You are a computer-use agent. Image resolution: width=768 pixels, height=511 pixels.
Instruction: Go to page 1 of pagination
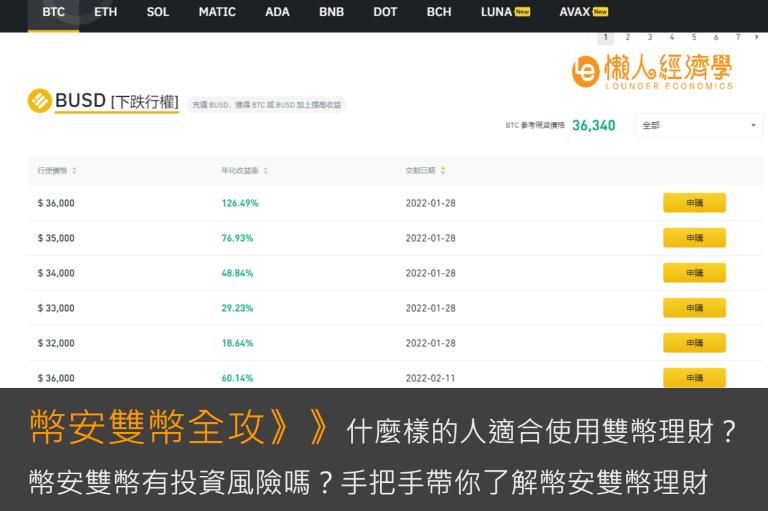tap(605, 37)
